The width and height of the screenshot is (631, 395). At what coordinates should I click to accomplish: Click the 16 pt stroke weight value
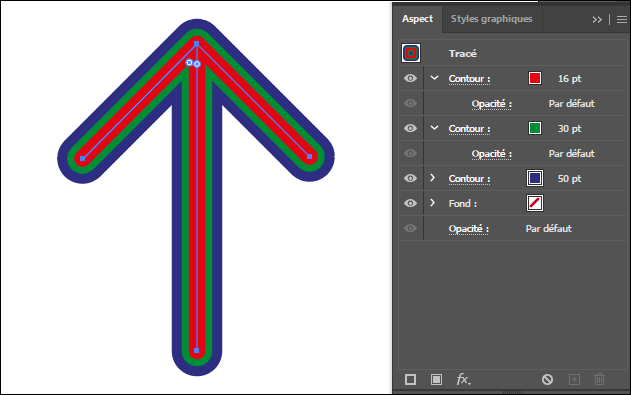(569, 79)
